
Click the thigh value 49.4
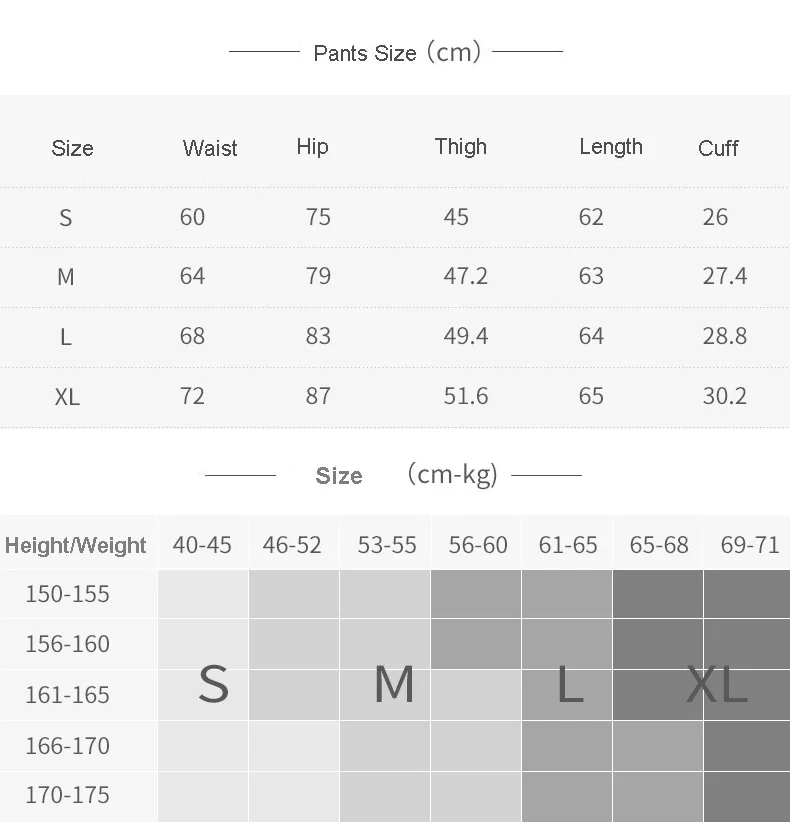click(466, 336)
